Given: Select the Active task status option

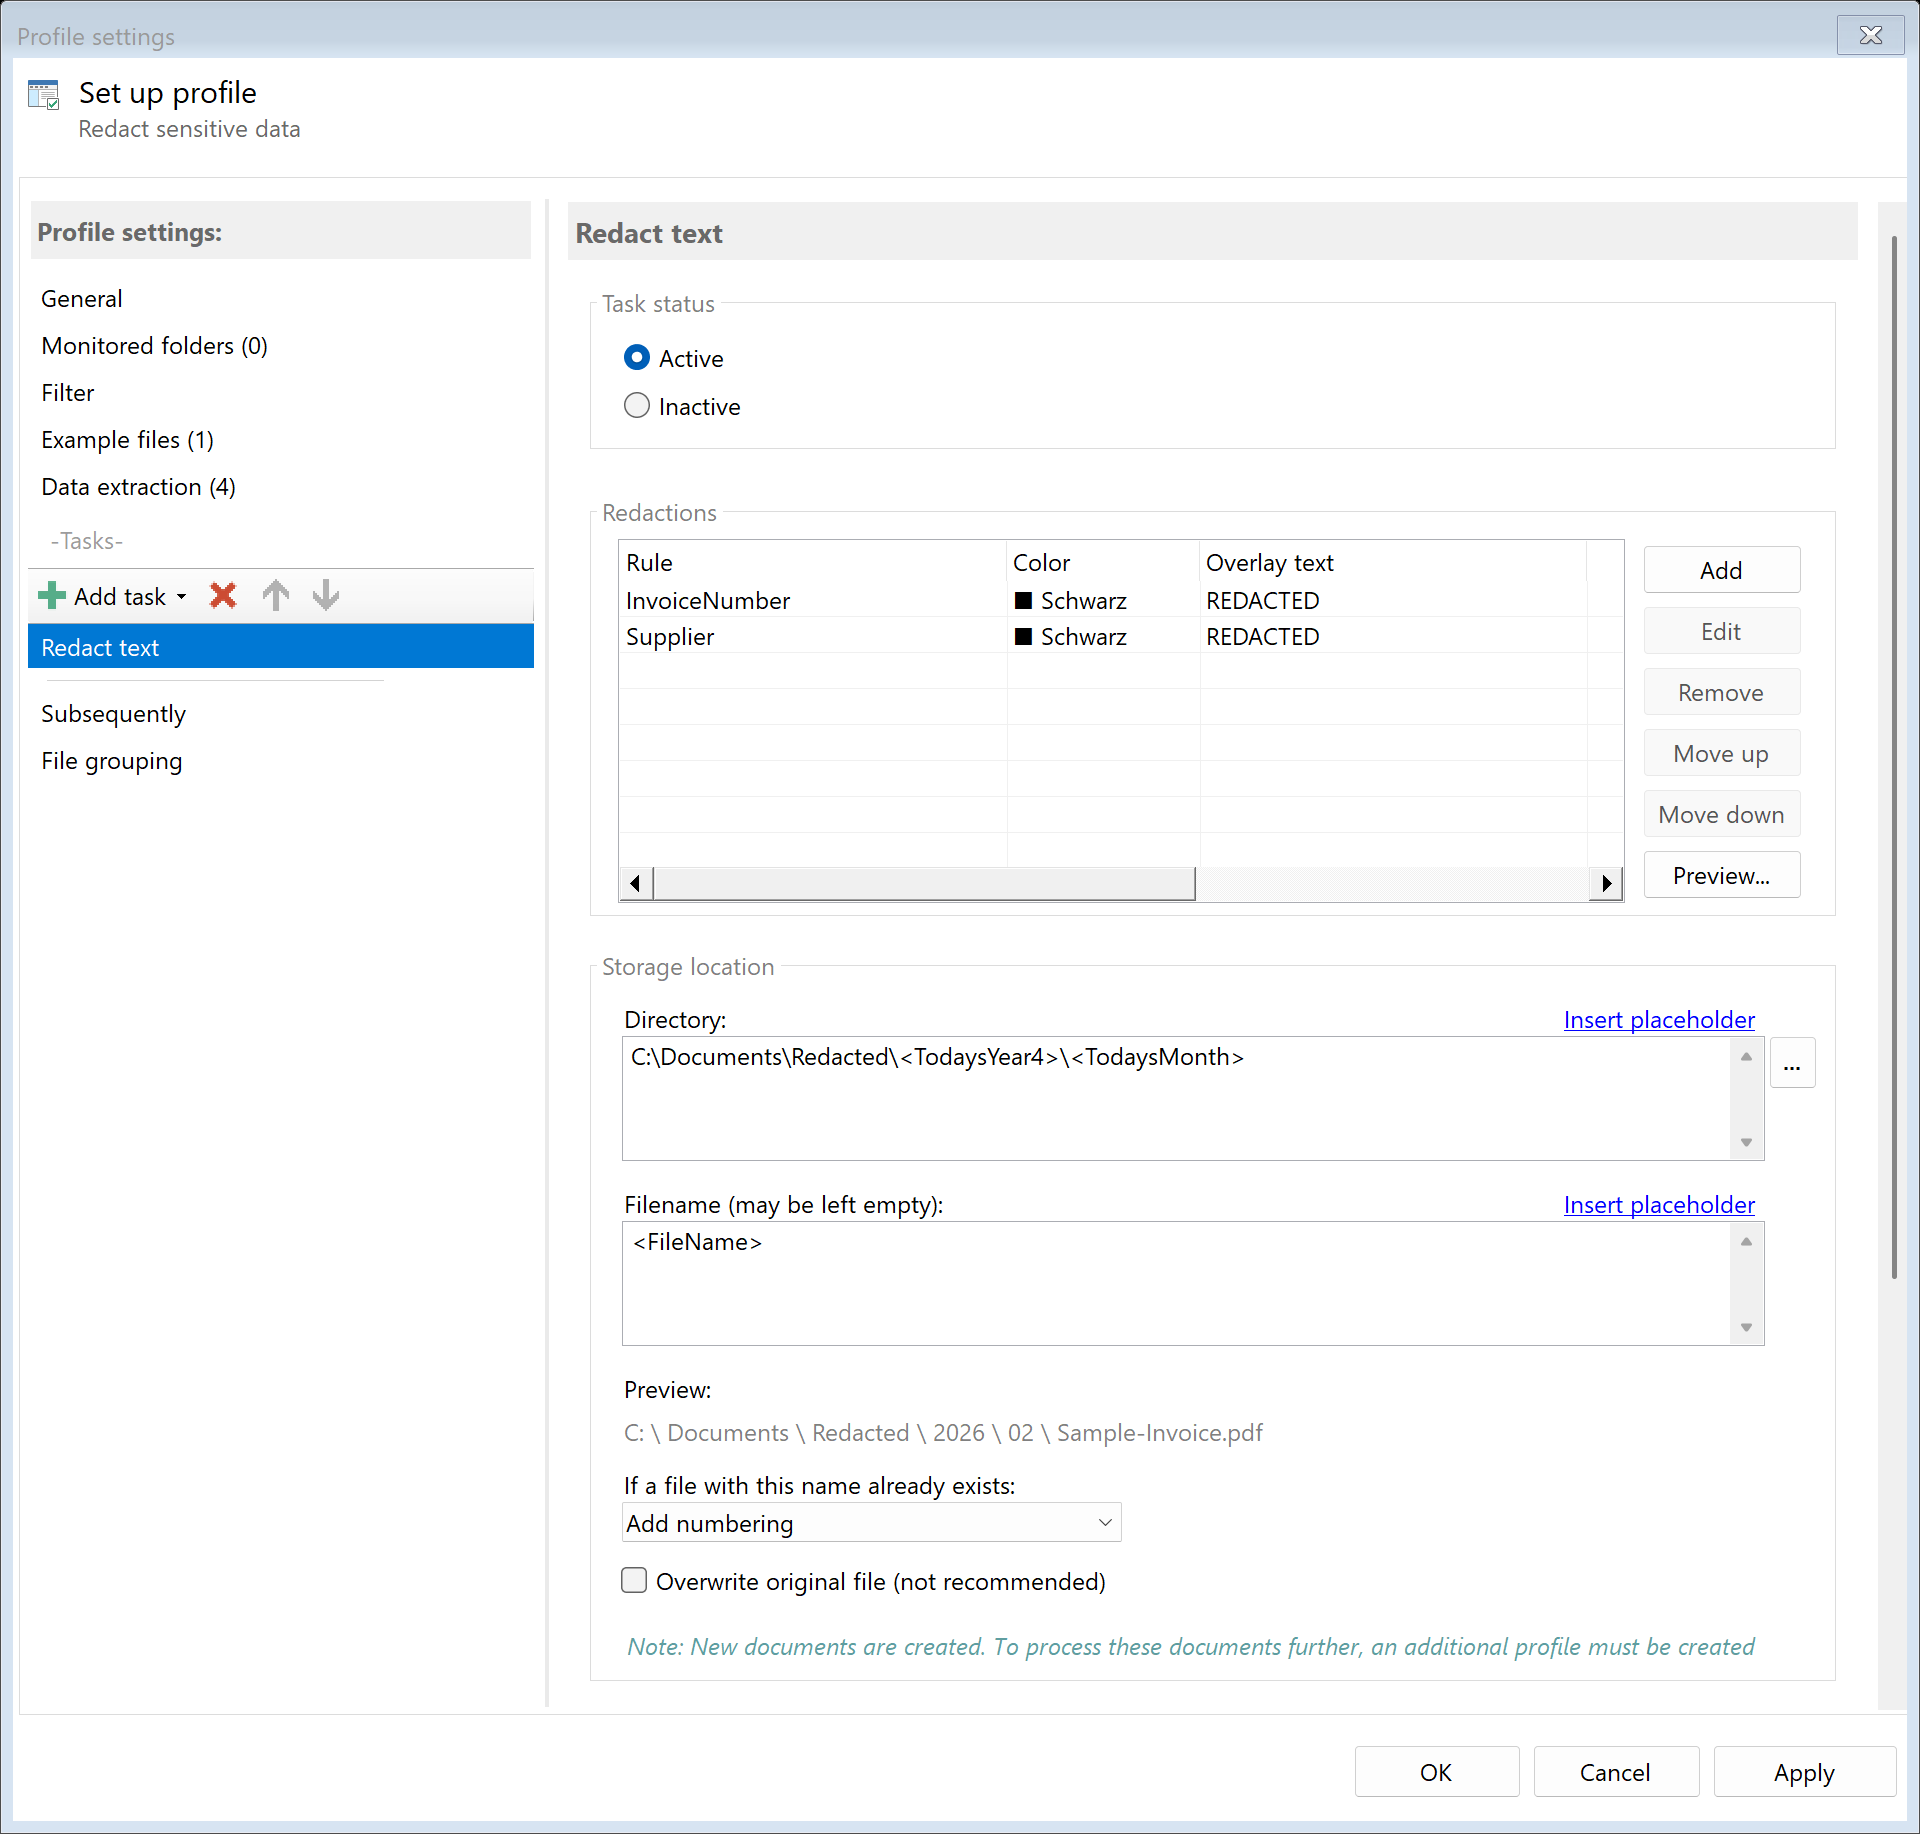Looking at the screenshot, I should (637, 358).
